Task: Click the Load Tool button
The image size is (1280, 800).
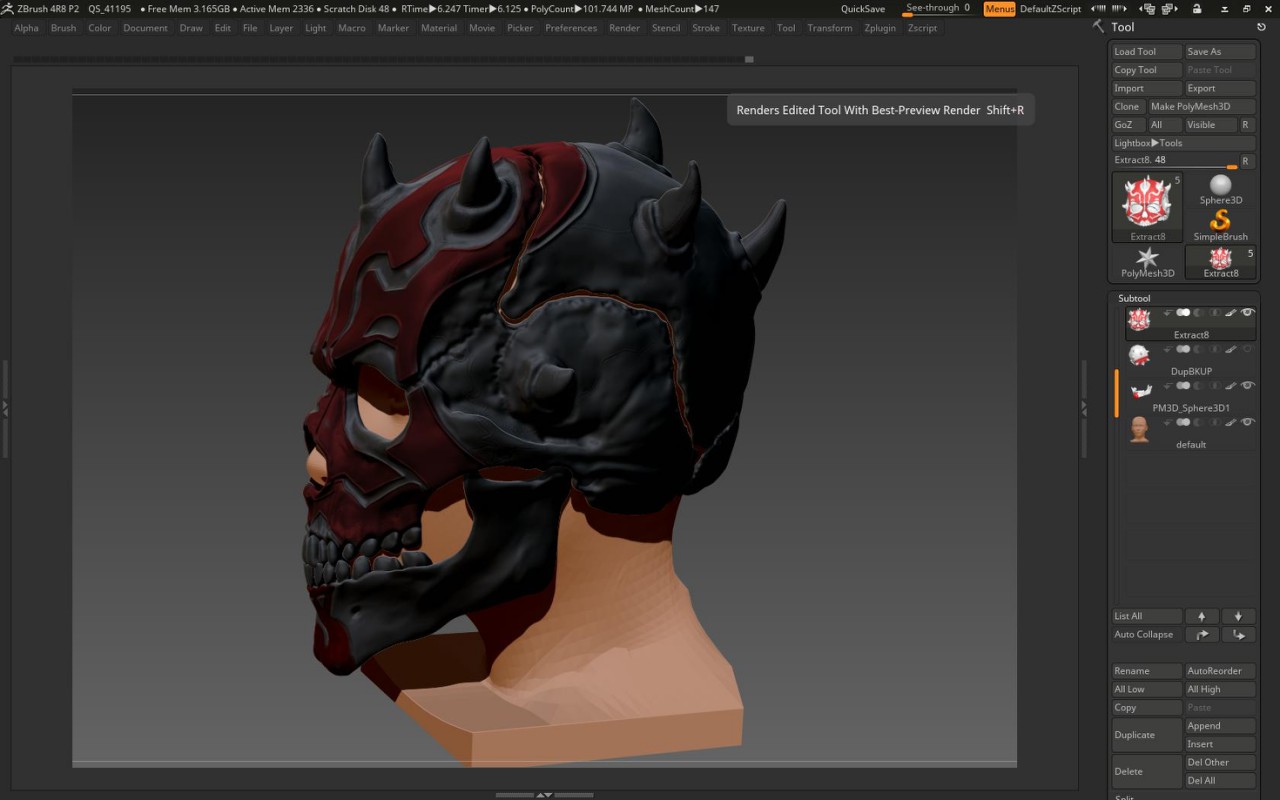Action: click(1147, 52)
